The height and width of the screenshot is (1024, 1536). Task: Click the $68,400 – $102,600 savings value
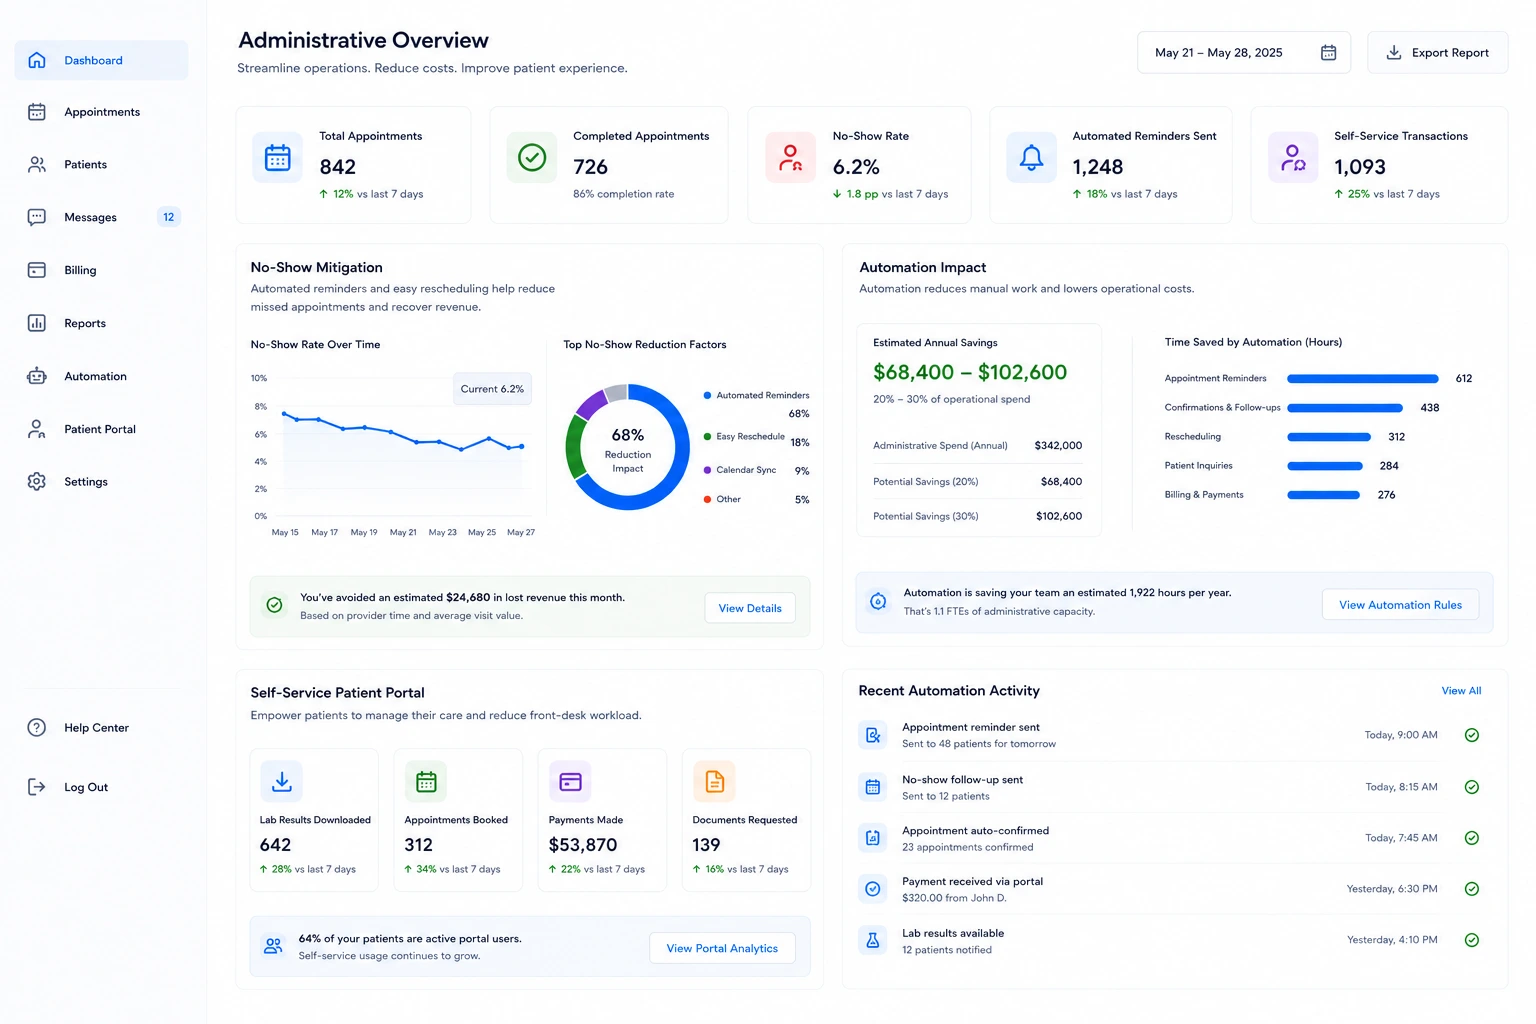click(x=970, y=372)
